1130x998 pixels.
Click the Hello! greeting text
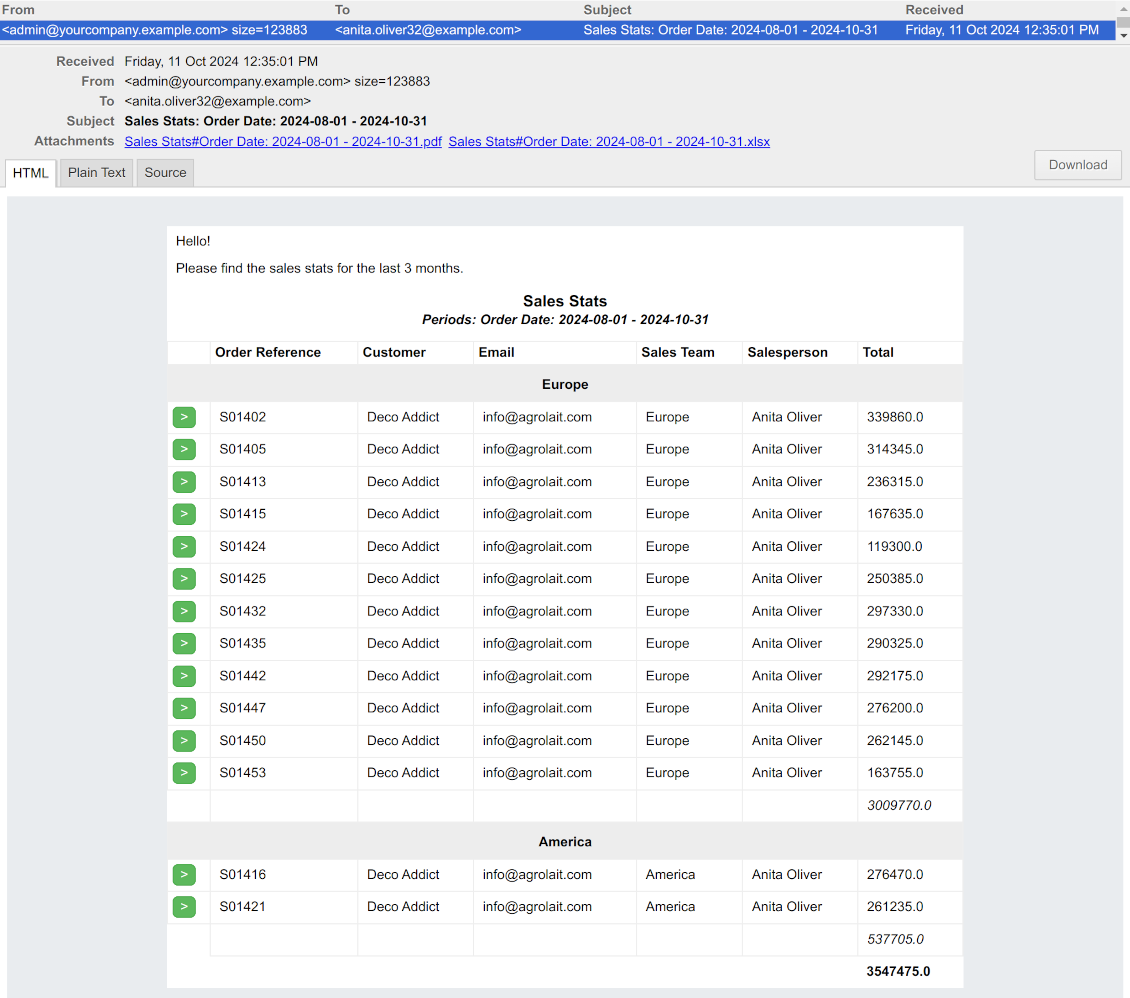tap(193, 241)
